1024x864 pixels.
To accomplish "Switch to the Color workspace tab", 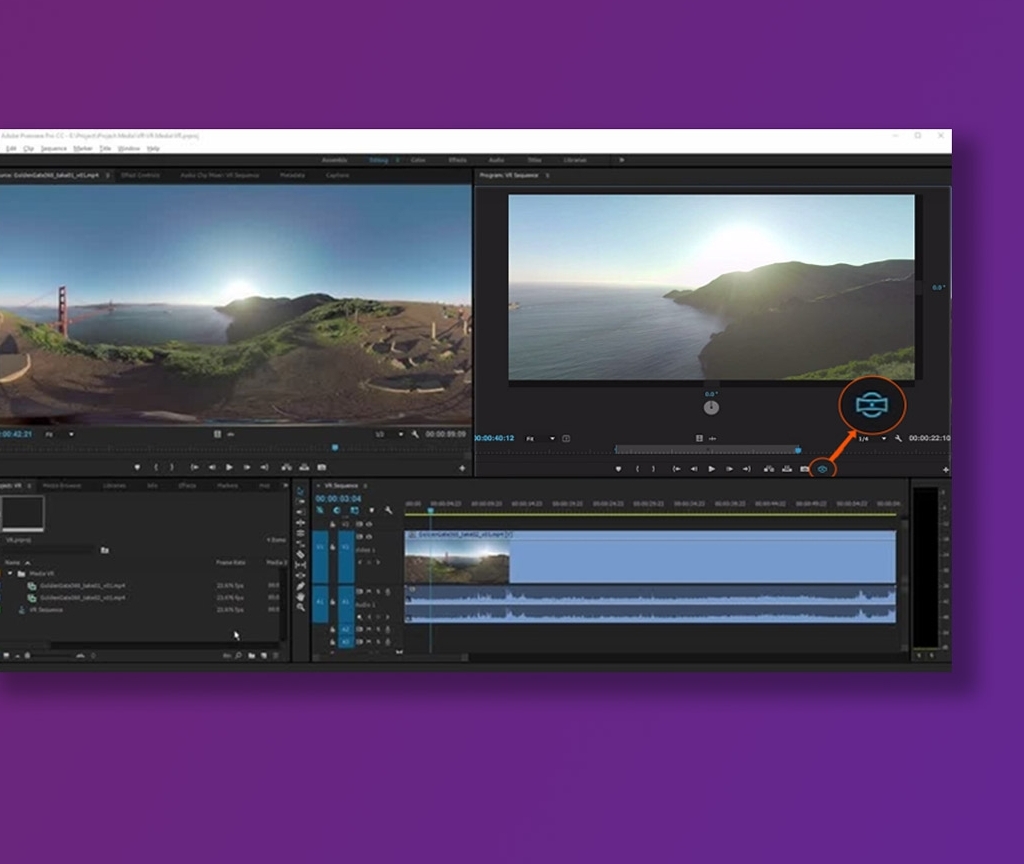I will (418, 160).
